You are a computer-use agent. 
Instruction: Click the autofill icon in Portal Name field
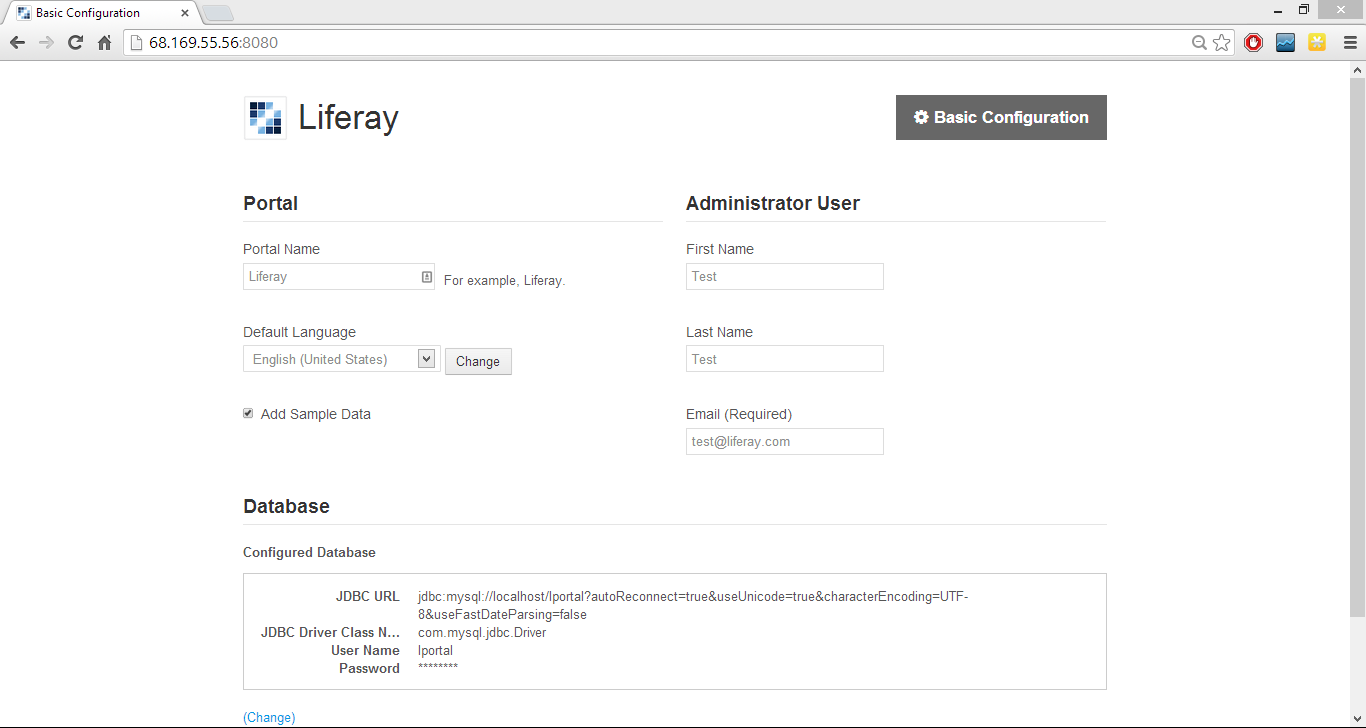426,276
